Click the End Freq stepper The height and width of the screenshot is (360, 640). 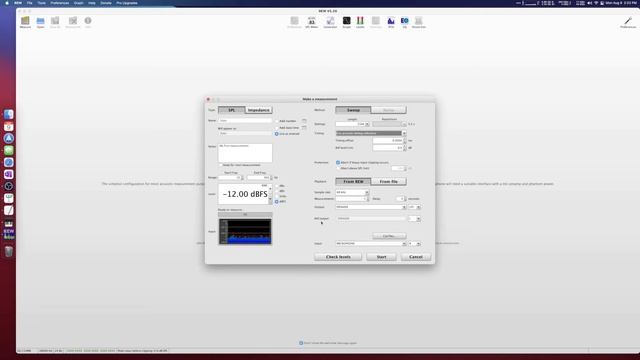coord(271,178)
